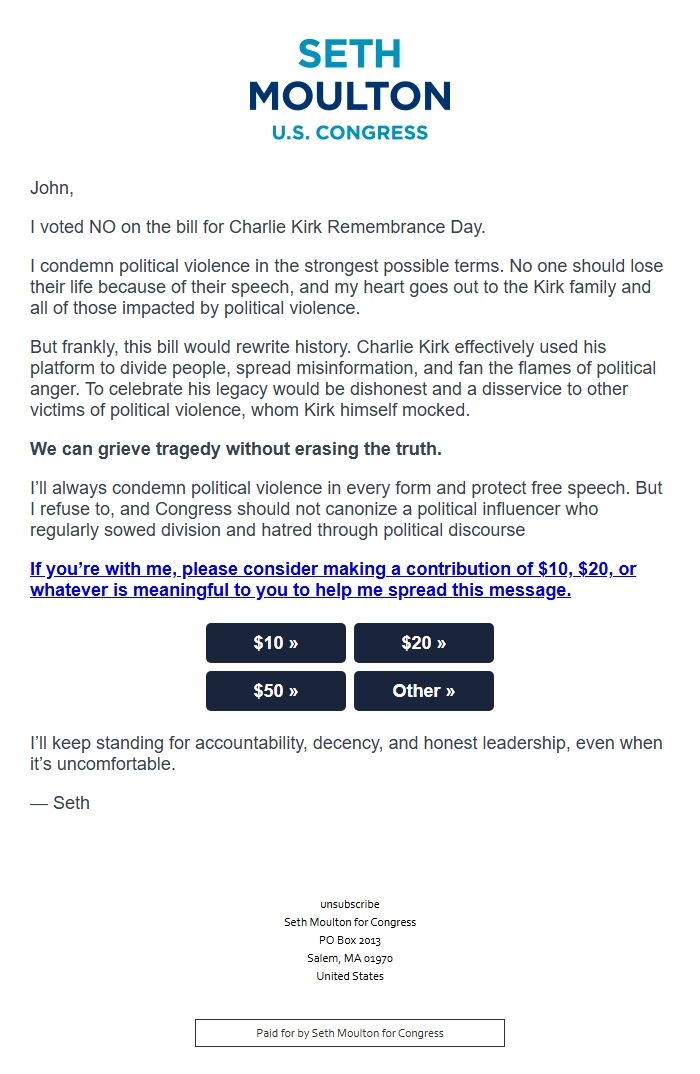700x1074 pixels.
Task: Select the $50 donation button
Action: click(x=276, y=691)
